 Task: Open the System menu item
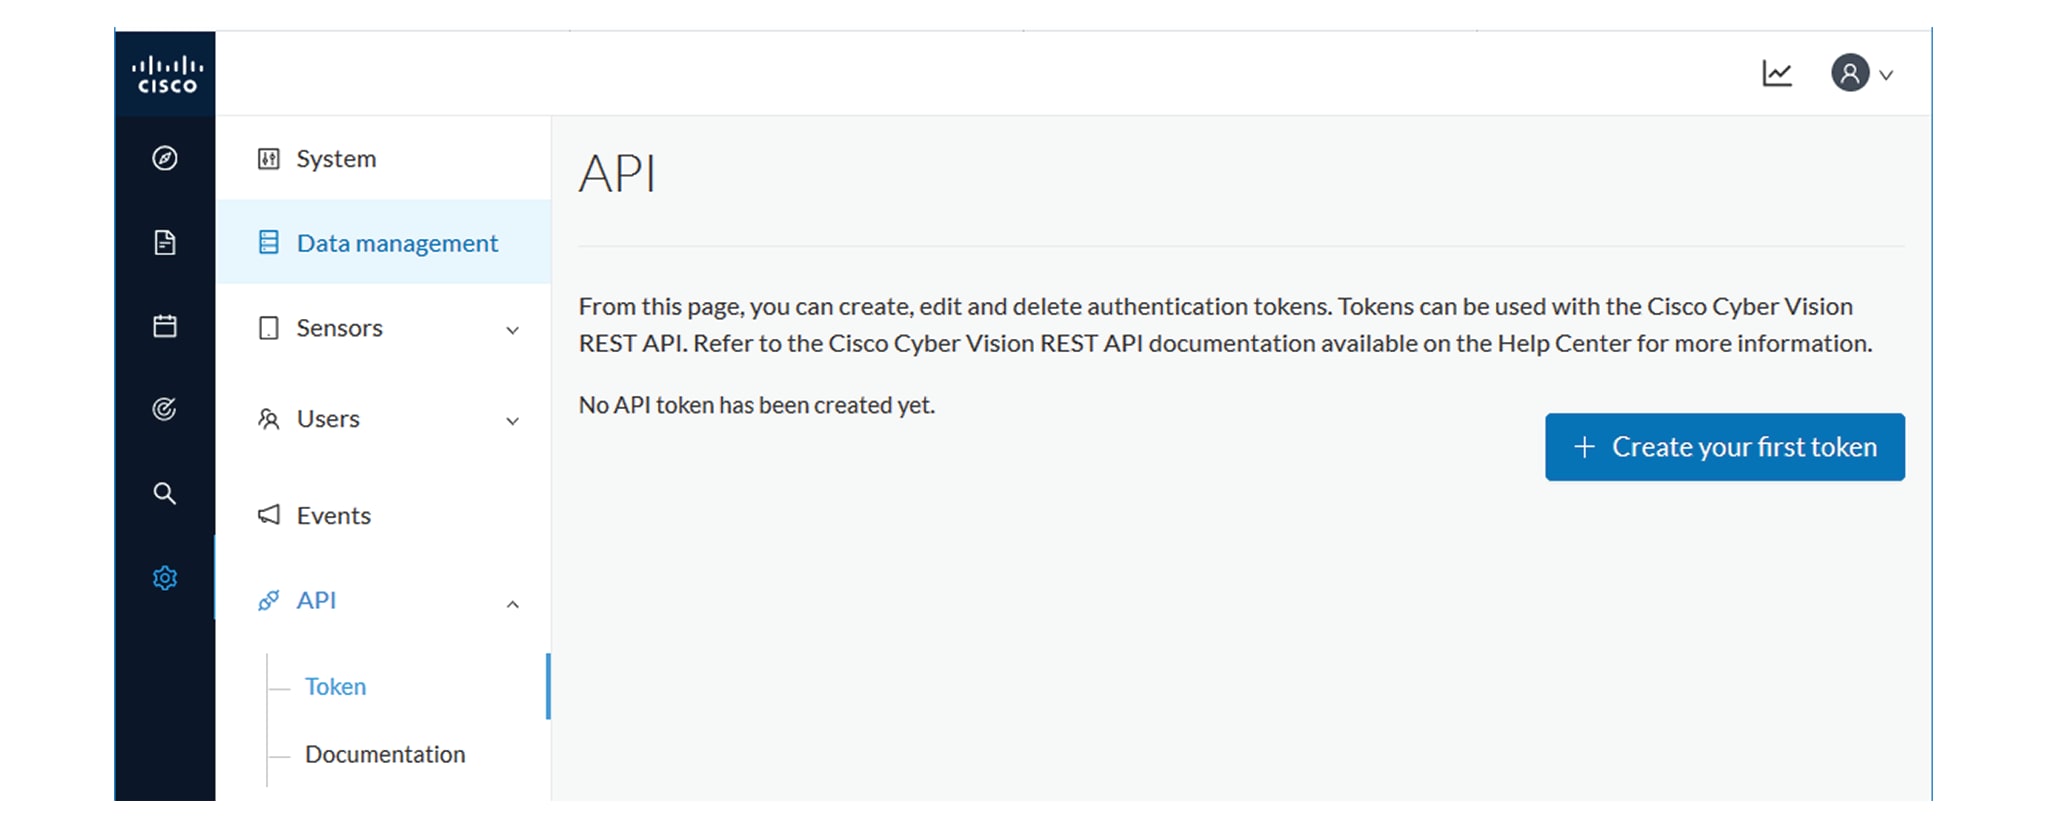click(336, 159)
